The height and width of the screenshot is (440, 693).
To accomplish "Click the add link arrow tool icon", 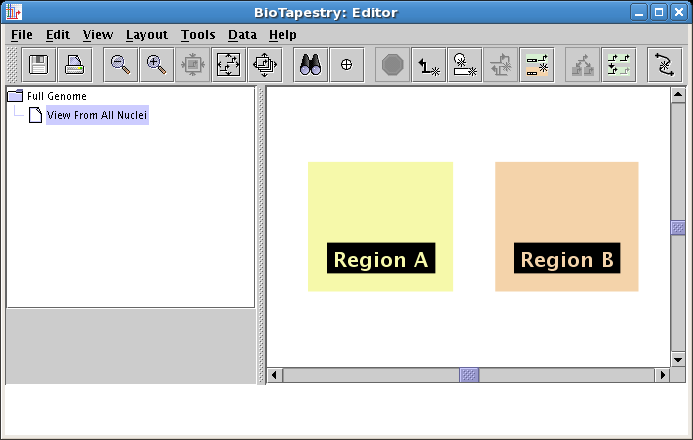I will coord(430,65).
